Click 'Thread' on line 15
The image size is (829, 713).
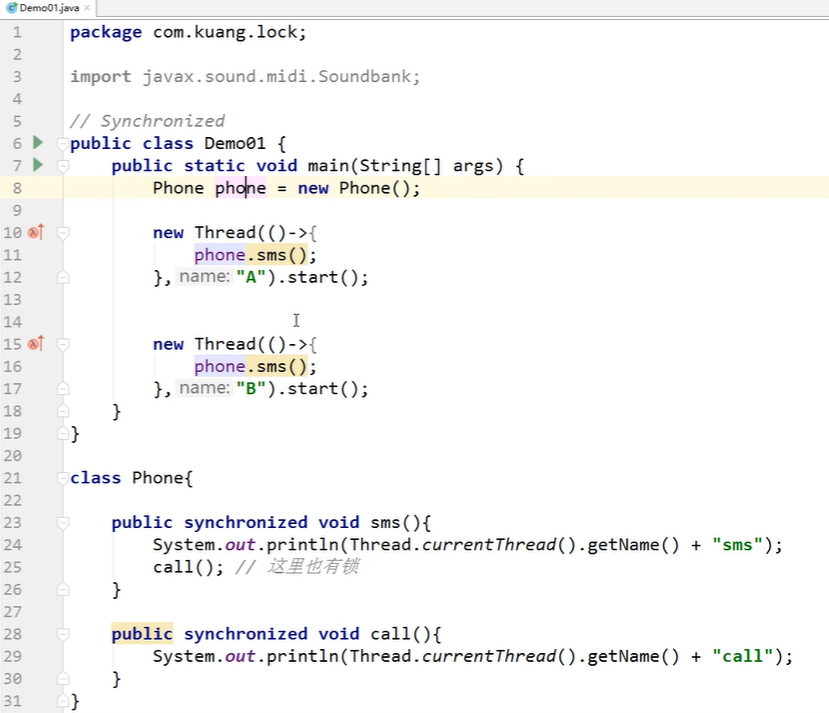point(225,344)
